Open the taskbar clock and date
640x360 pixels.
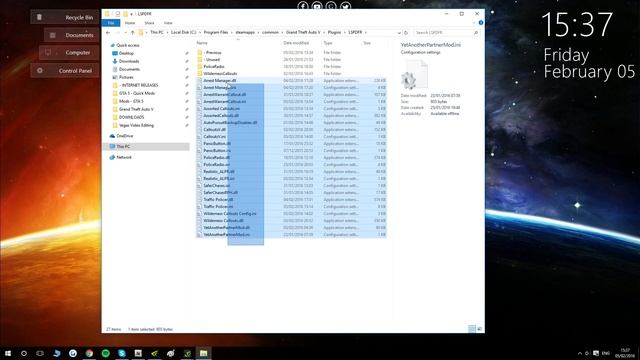[624, 353]
